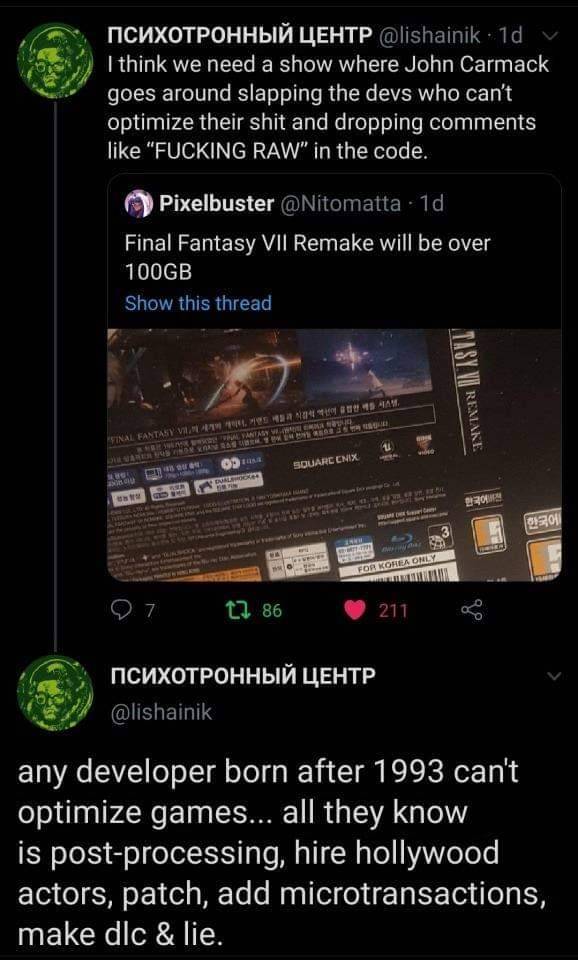
Task: Follow the 'Show this thread' link
Action: click(x=198, y=303)
